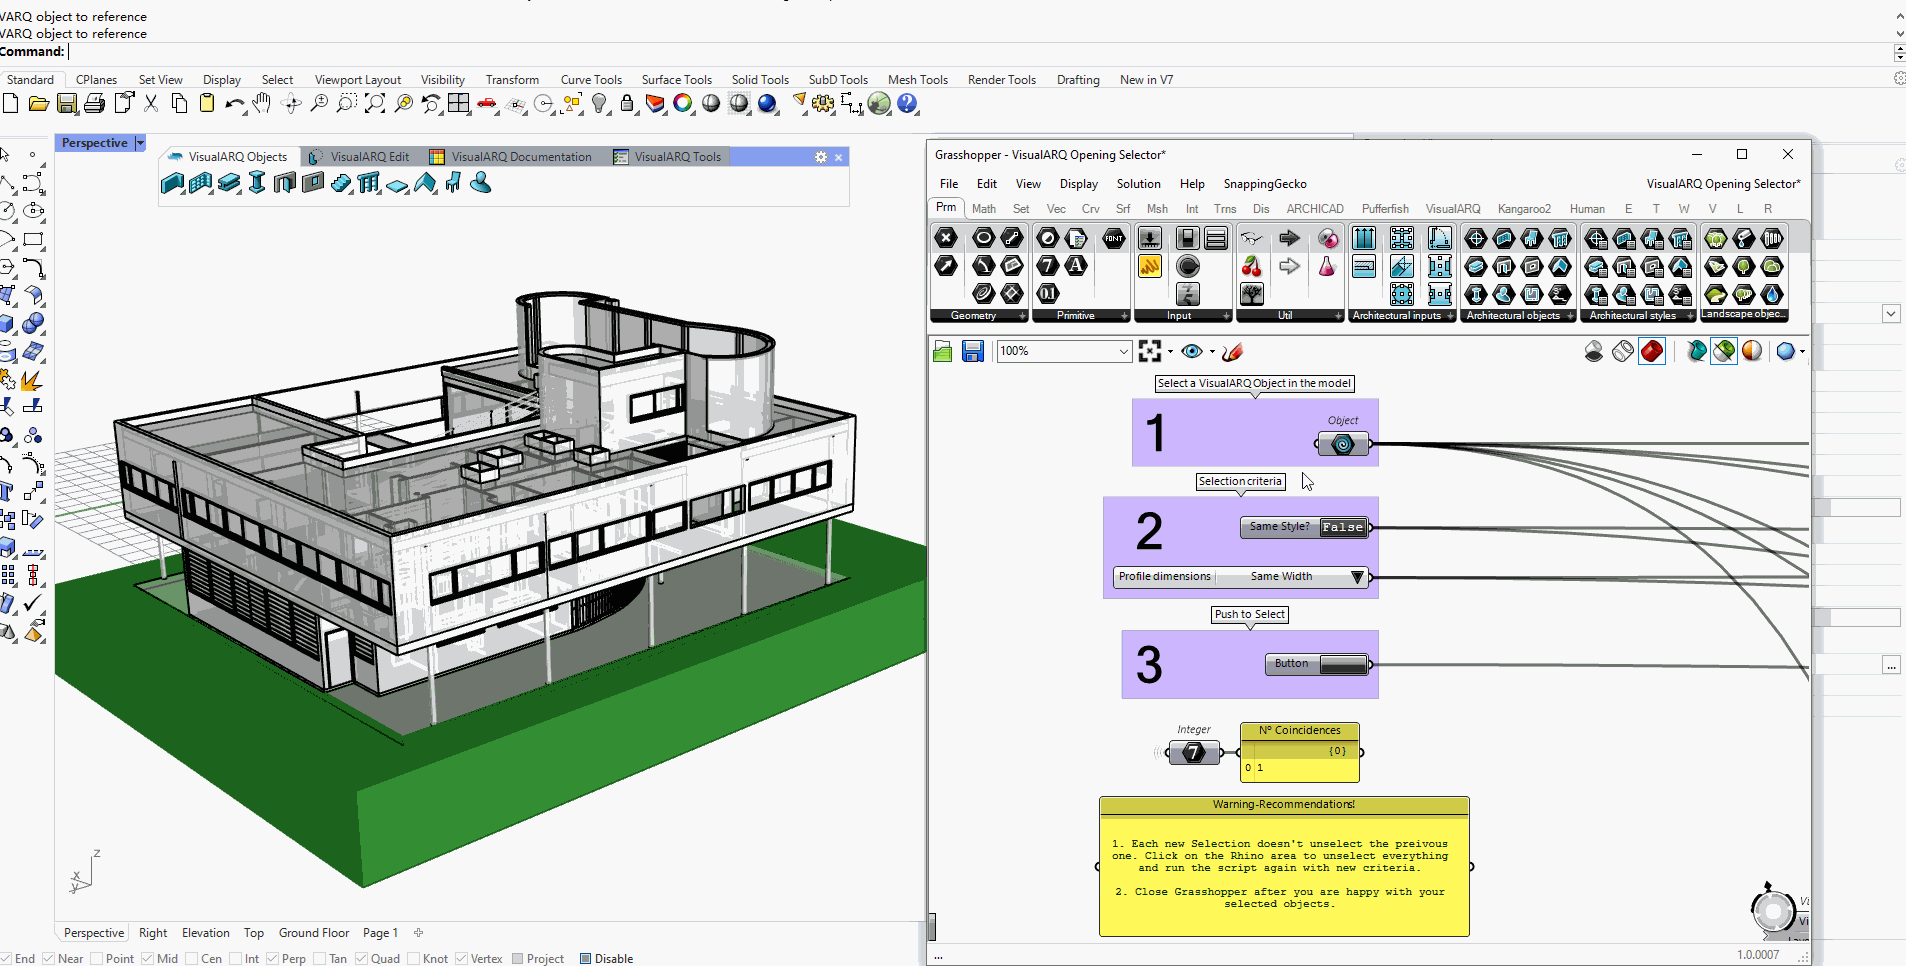Click the shaded red preview icon in Grasshopper
The height and width of the screenshot is (966, 1906).
pos(1653,351)
